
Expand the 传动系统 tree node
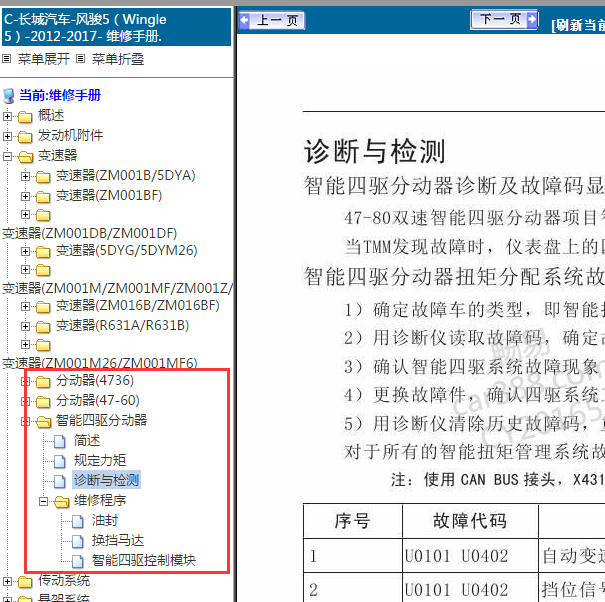coord(7,581)
